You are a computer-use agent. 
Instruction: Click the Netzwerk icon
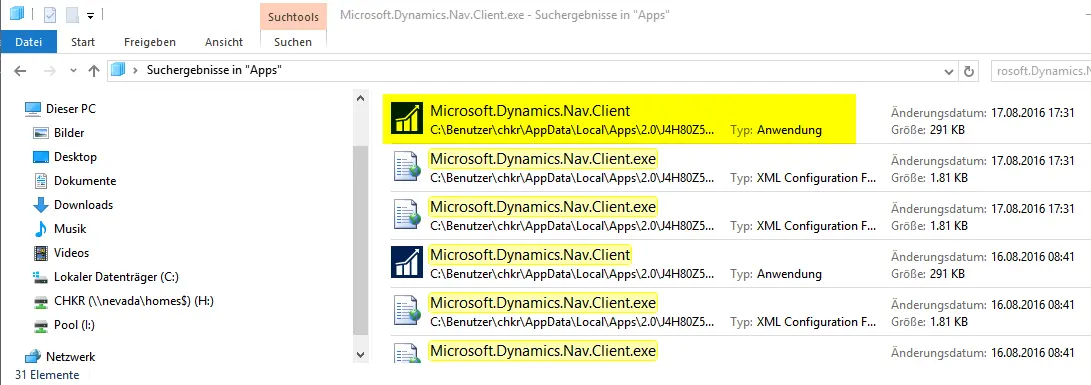[32, 356]
